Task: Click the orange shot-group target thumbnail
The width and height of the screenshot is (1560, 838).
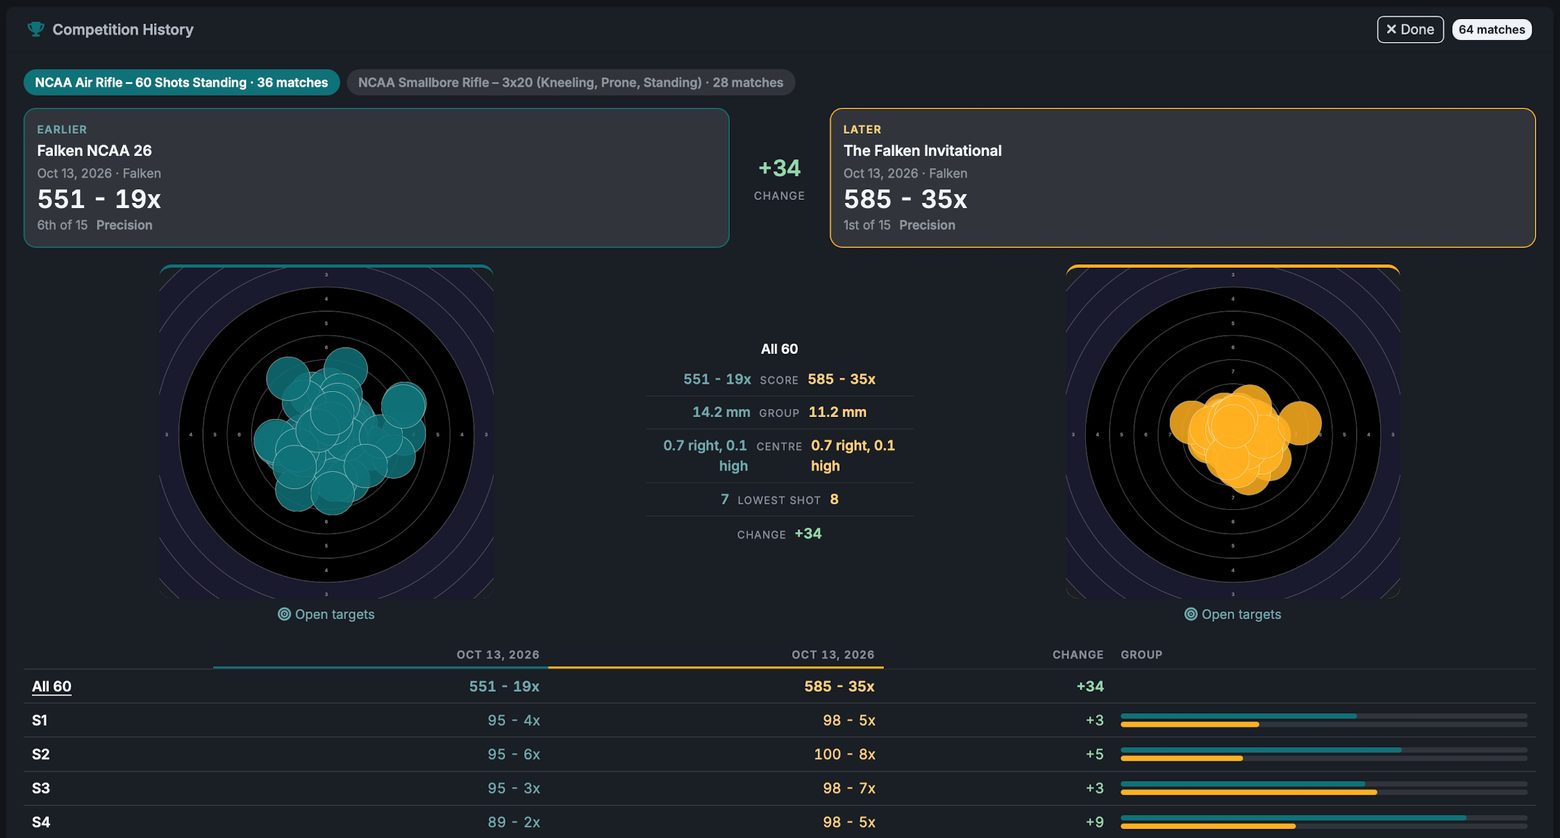Action: point(1233,432)
